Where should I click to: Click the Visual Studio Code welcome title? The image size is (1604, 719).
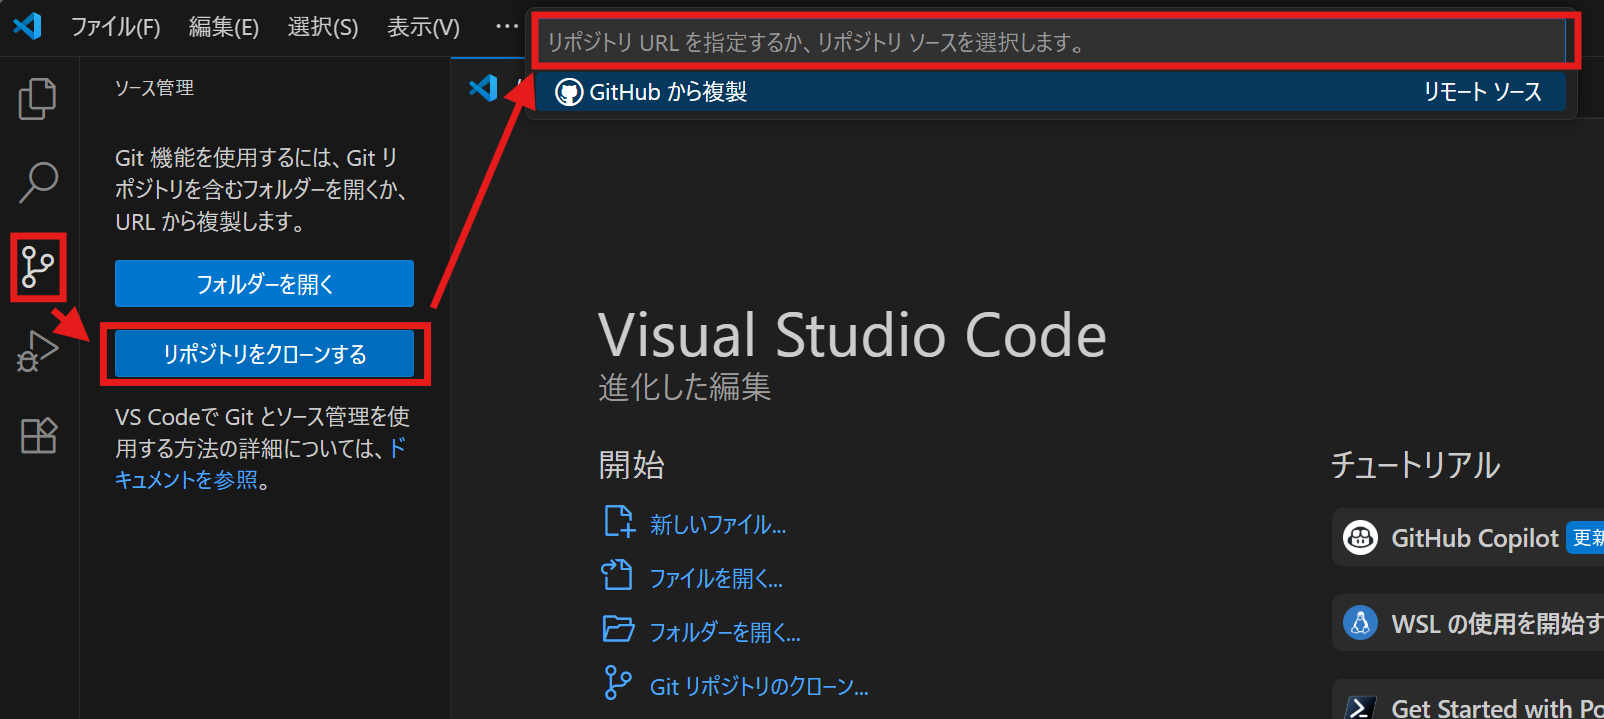(852, 334)
